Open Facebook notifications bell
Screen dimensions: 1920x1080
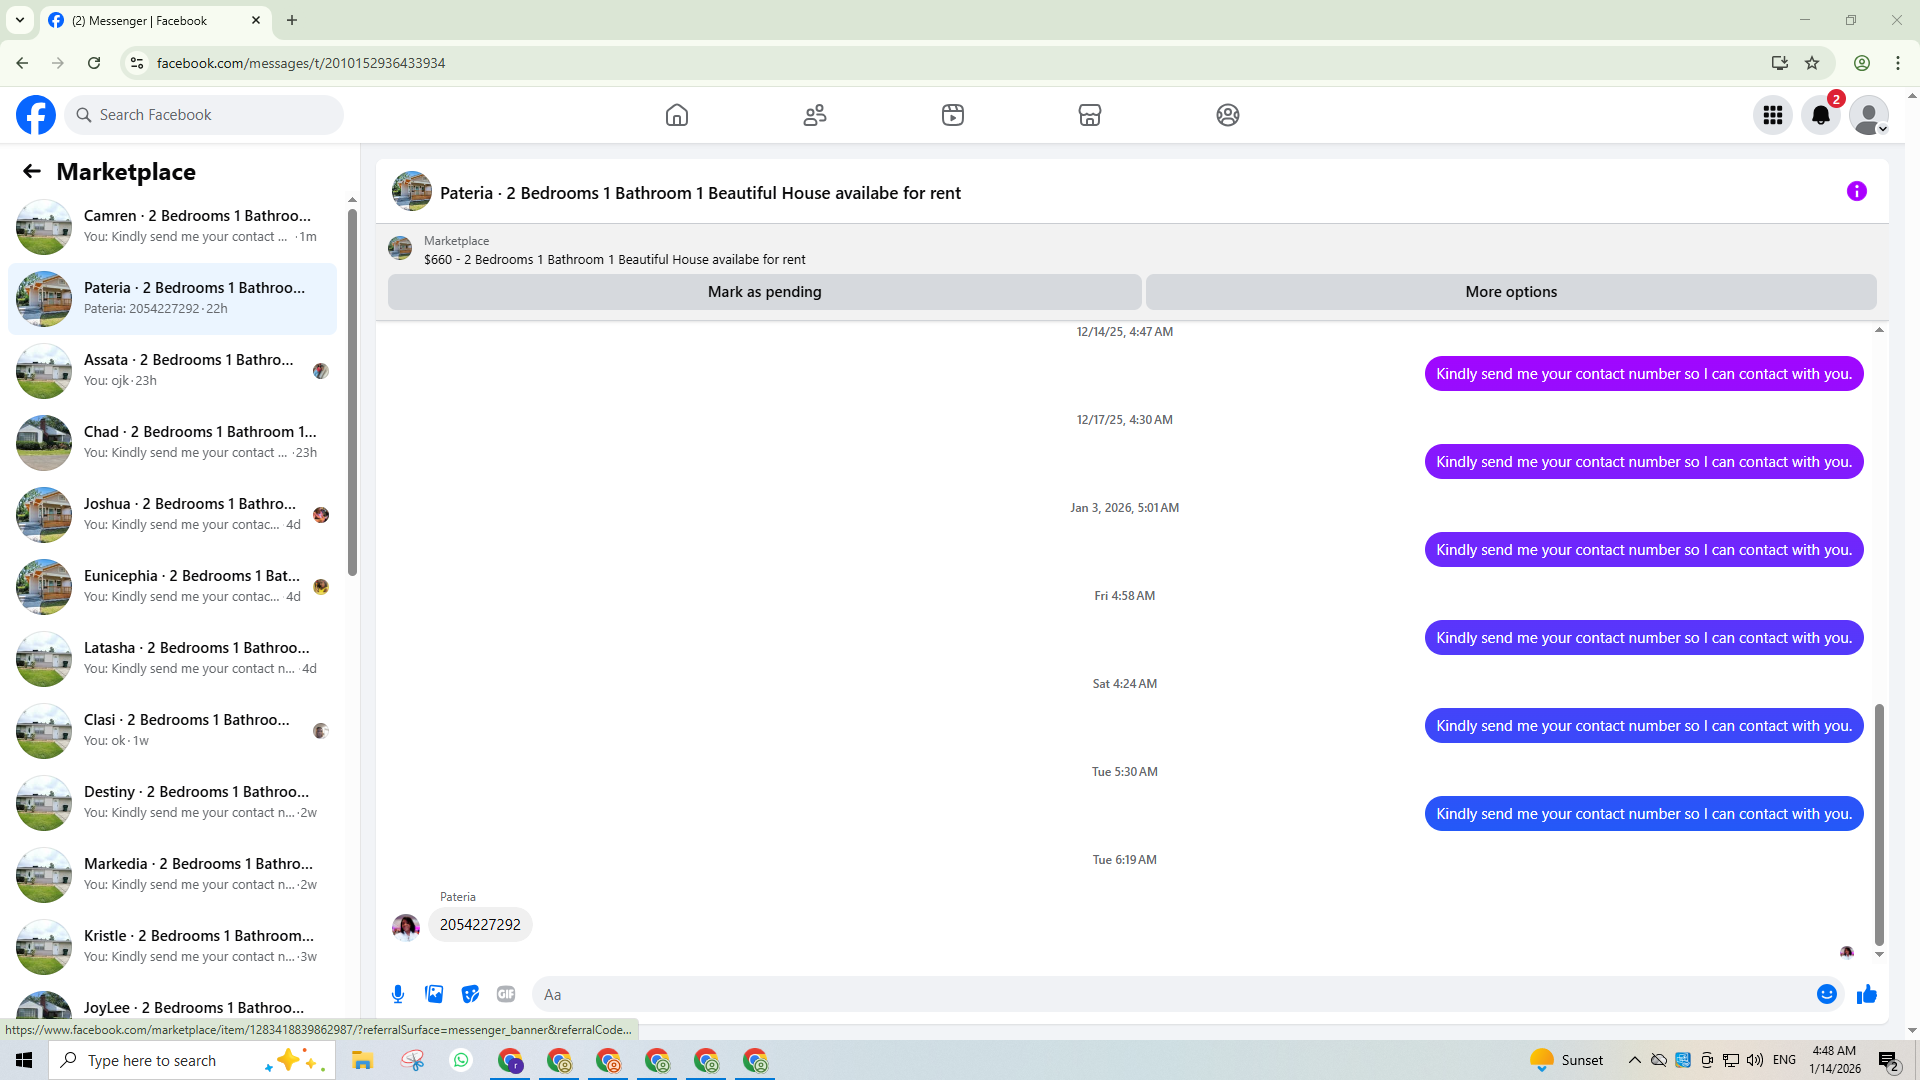coord(1820,115)
